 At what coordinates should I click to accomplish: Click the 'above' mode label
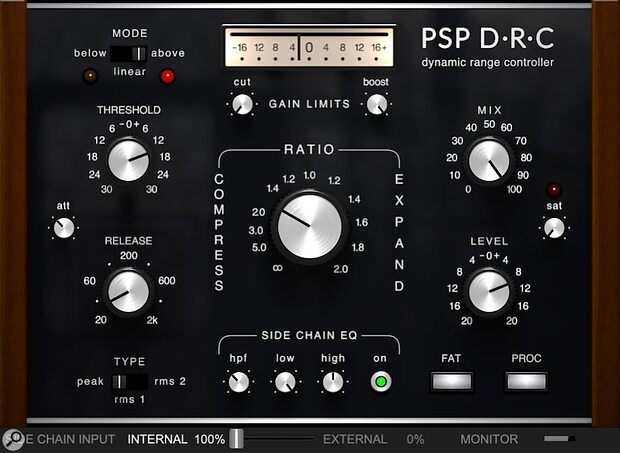(168, 53)
